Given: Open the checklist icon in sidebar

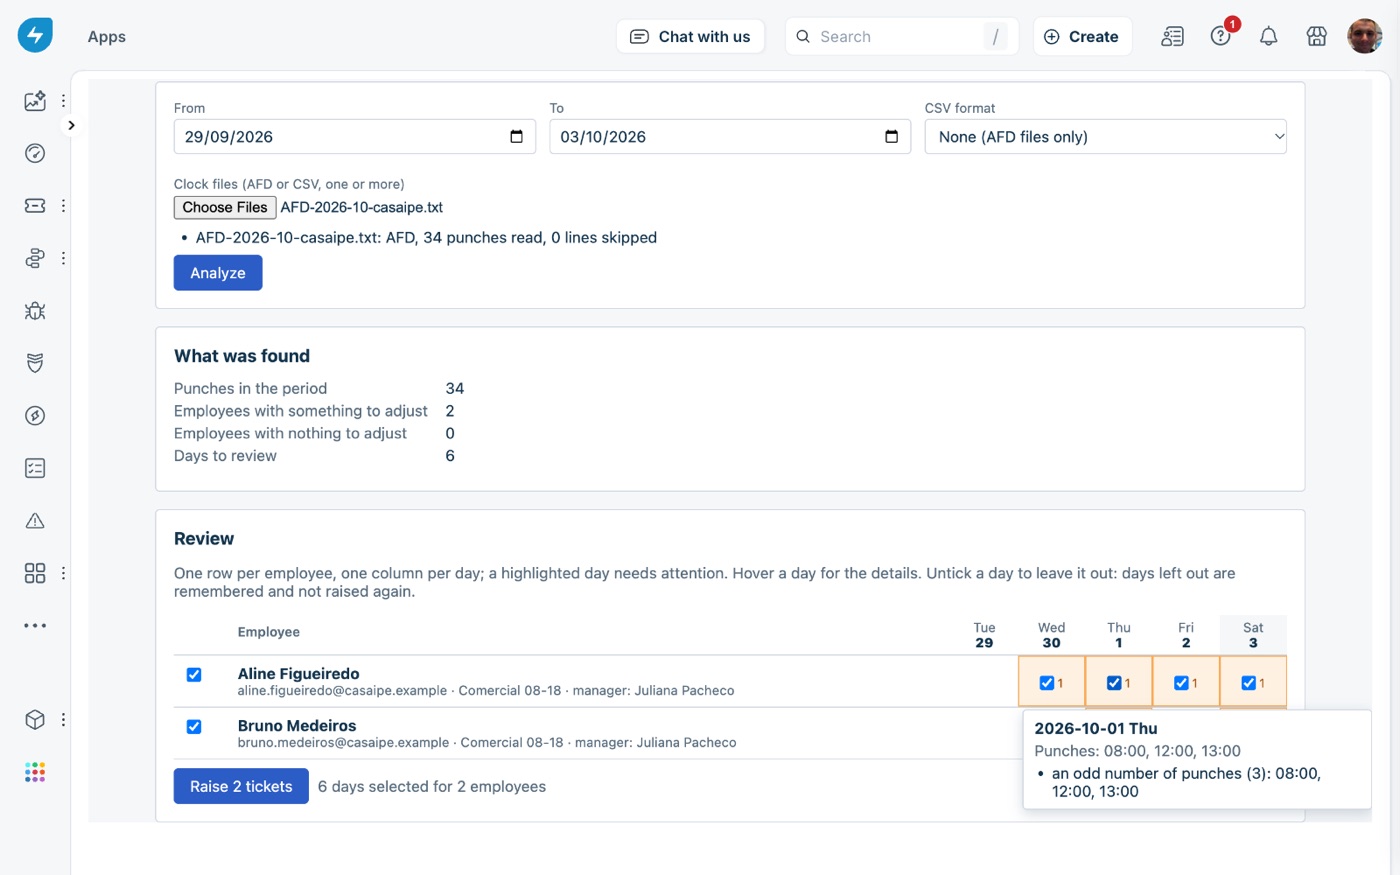Looking at the screenshot, I should (35, 468).
